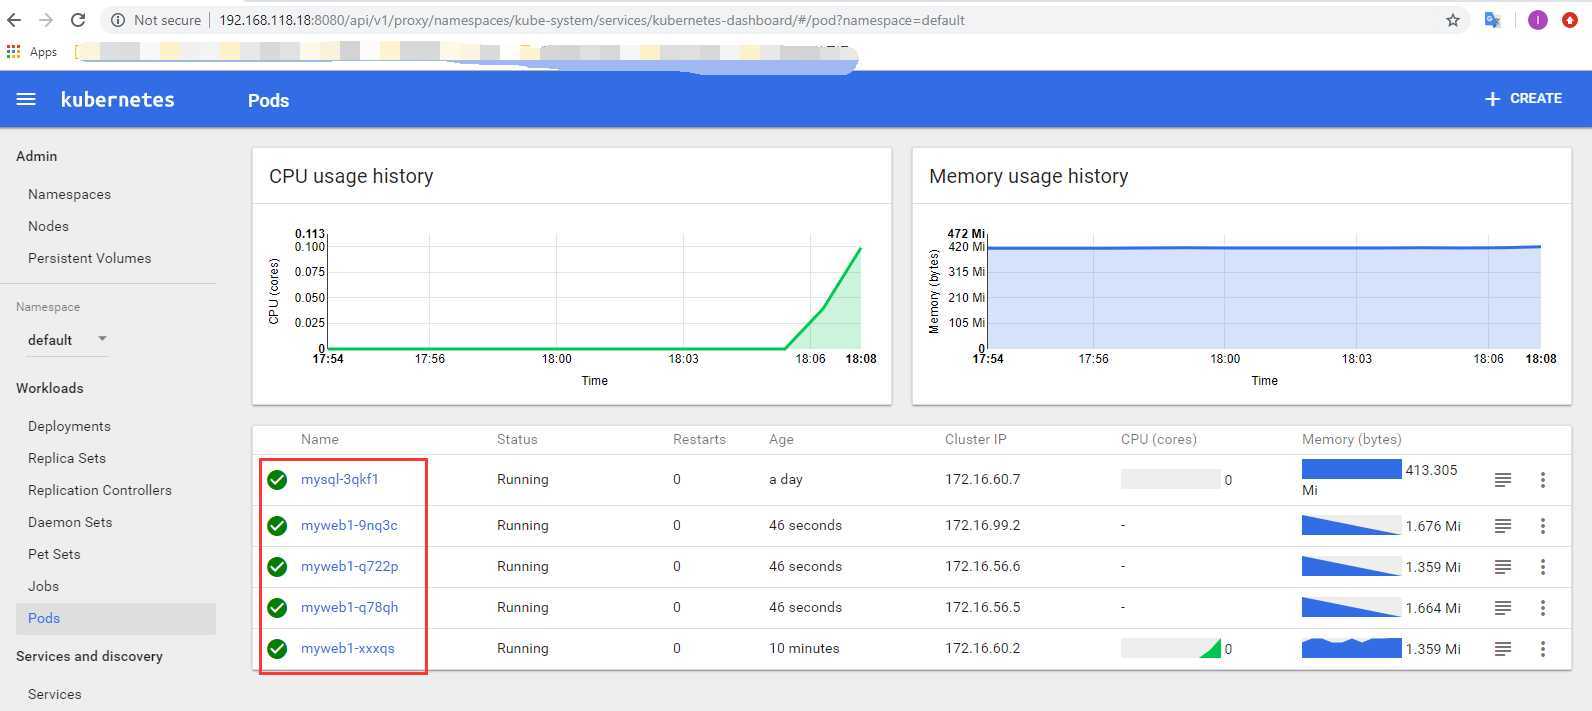Image resolution: width=1592 pixels, height=711 pixels.
Task: Open logs icon for myweb1-9nq3c
Action: click(x=1502, y=526)
